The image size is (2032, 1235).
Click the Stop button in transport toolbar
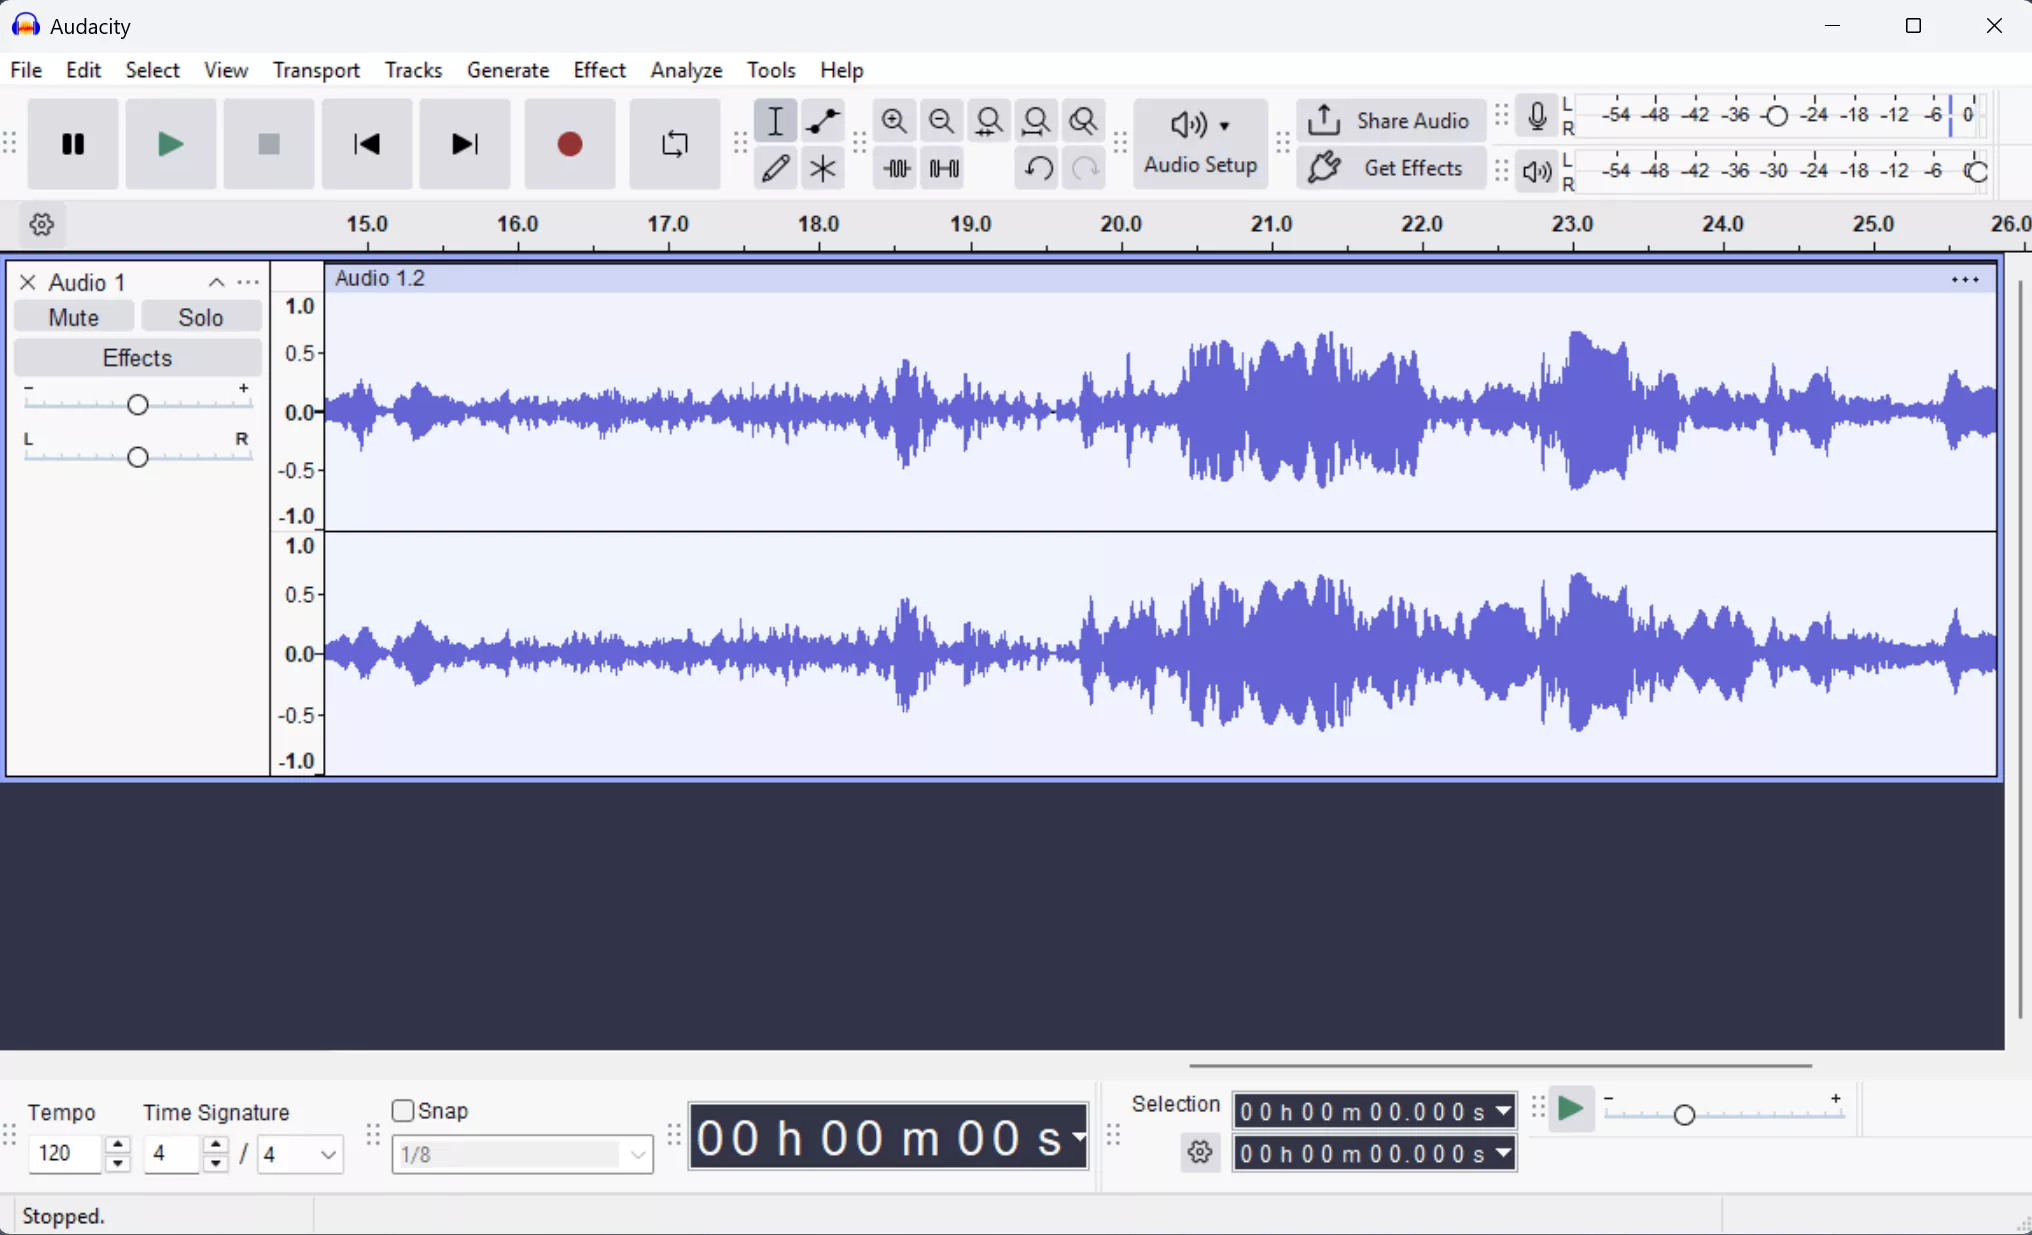(x=269, y=144)
